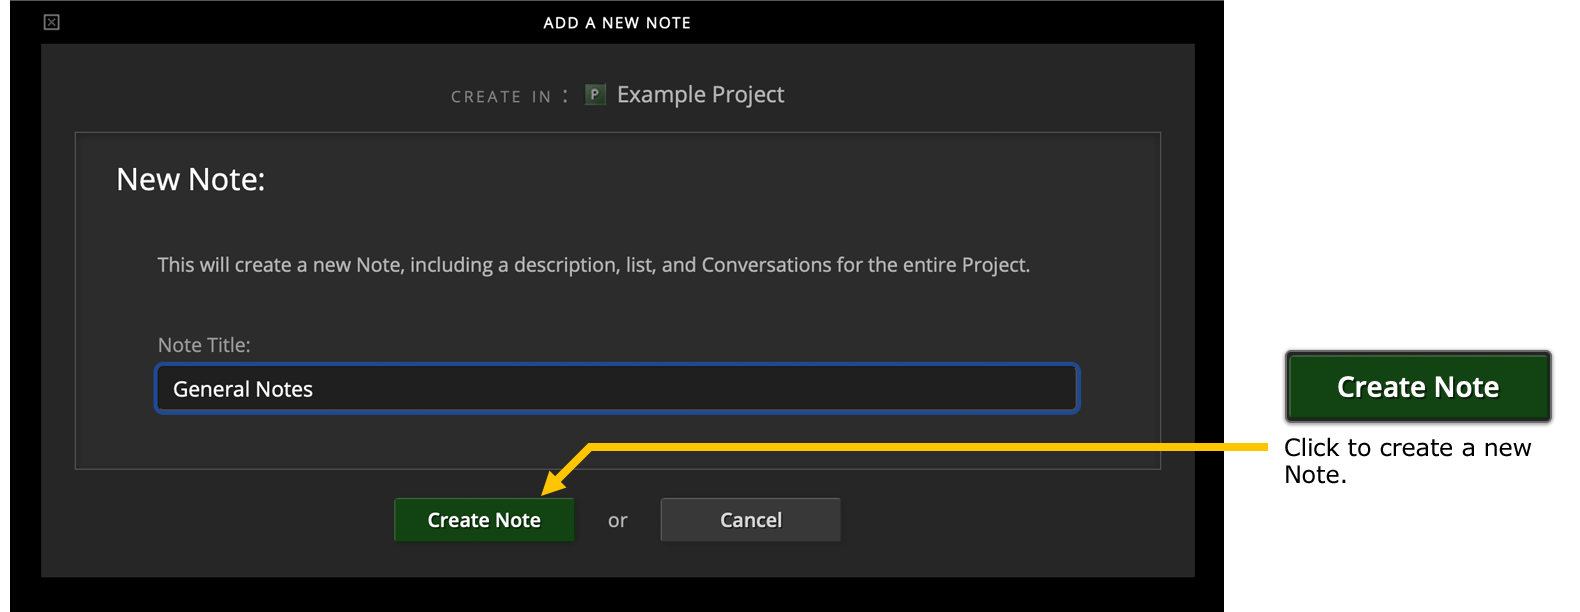Click the New Note: heading
1580x612 pixels.
point(191,179)
